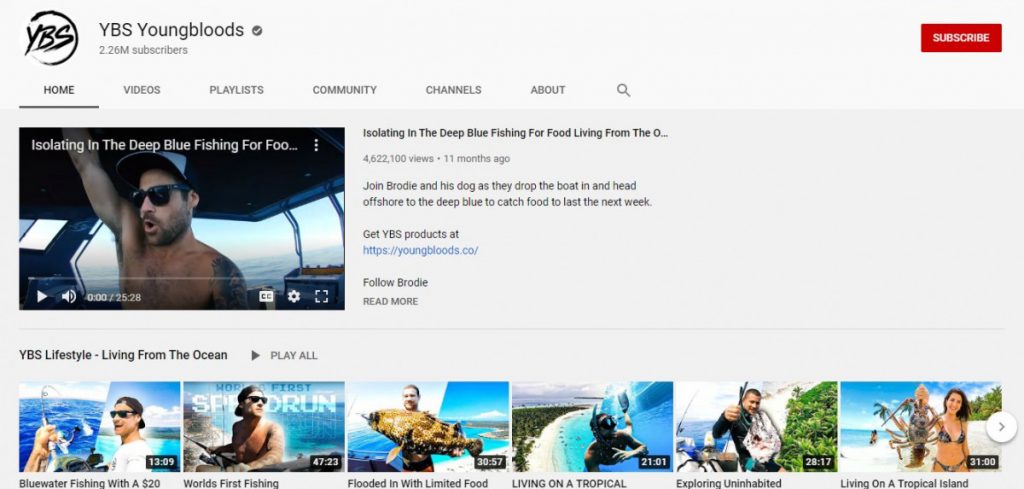This screenshot has height=489, width=1024.
Task: Toggle closed captions CC on featured video
Action: click(x=266, y=296)
